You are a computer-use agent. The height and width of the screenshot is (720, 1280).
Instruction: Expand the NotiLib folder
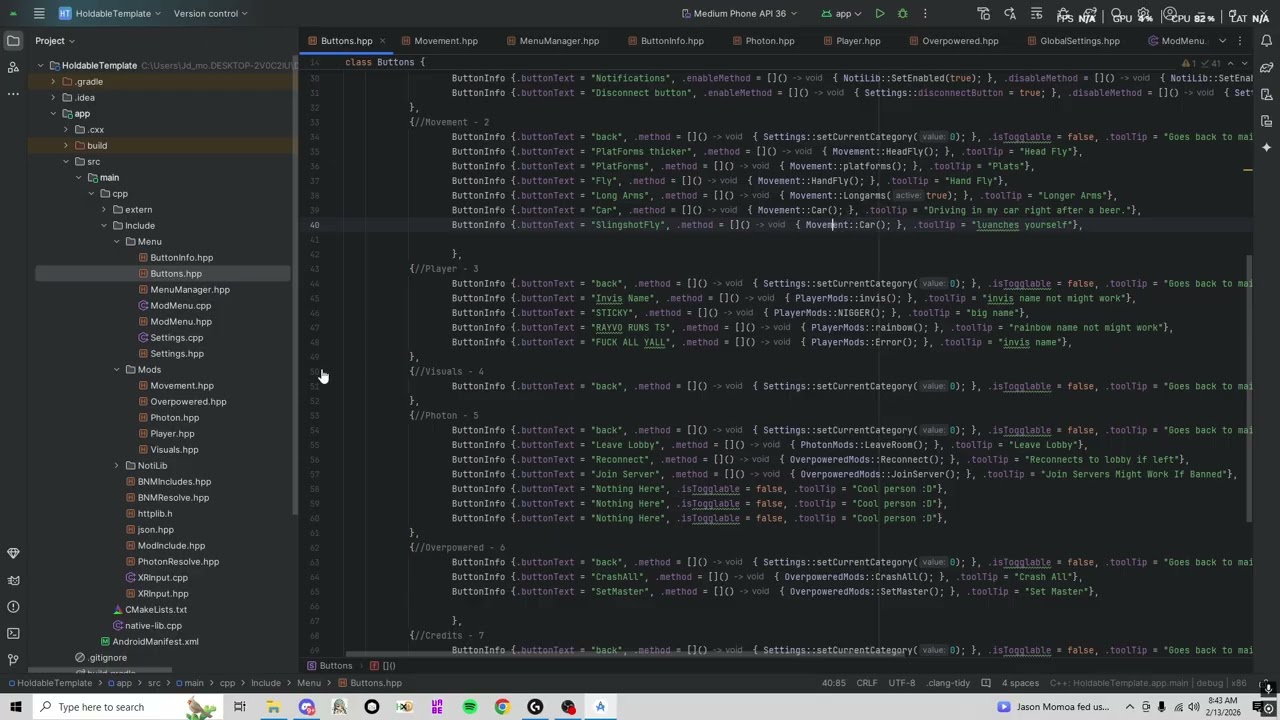tap(117, 466)
